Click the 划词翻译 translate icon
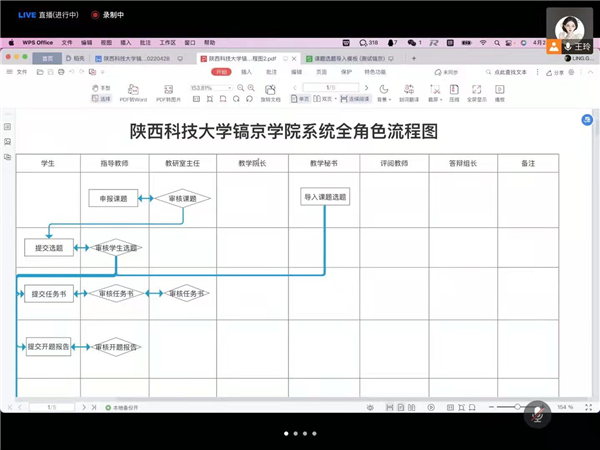 tap(410, 89)
